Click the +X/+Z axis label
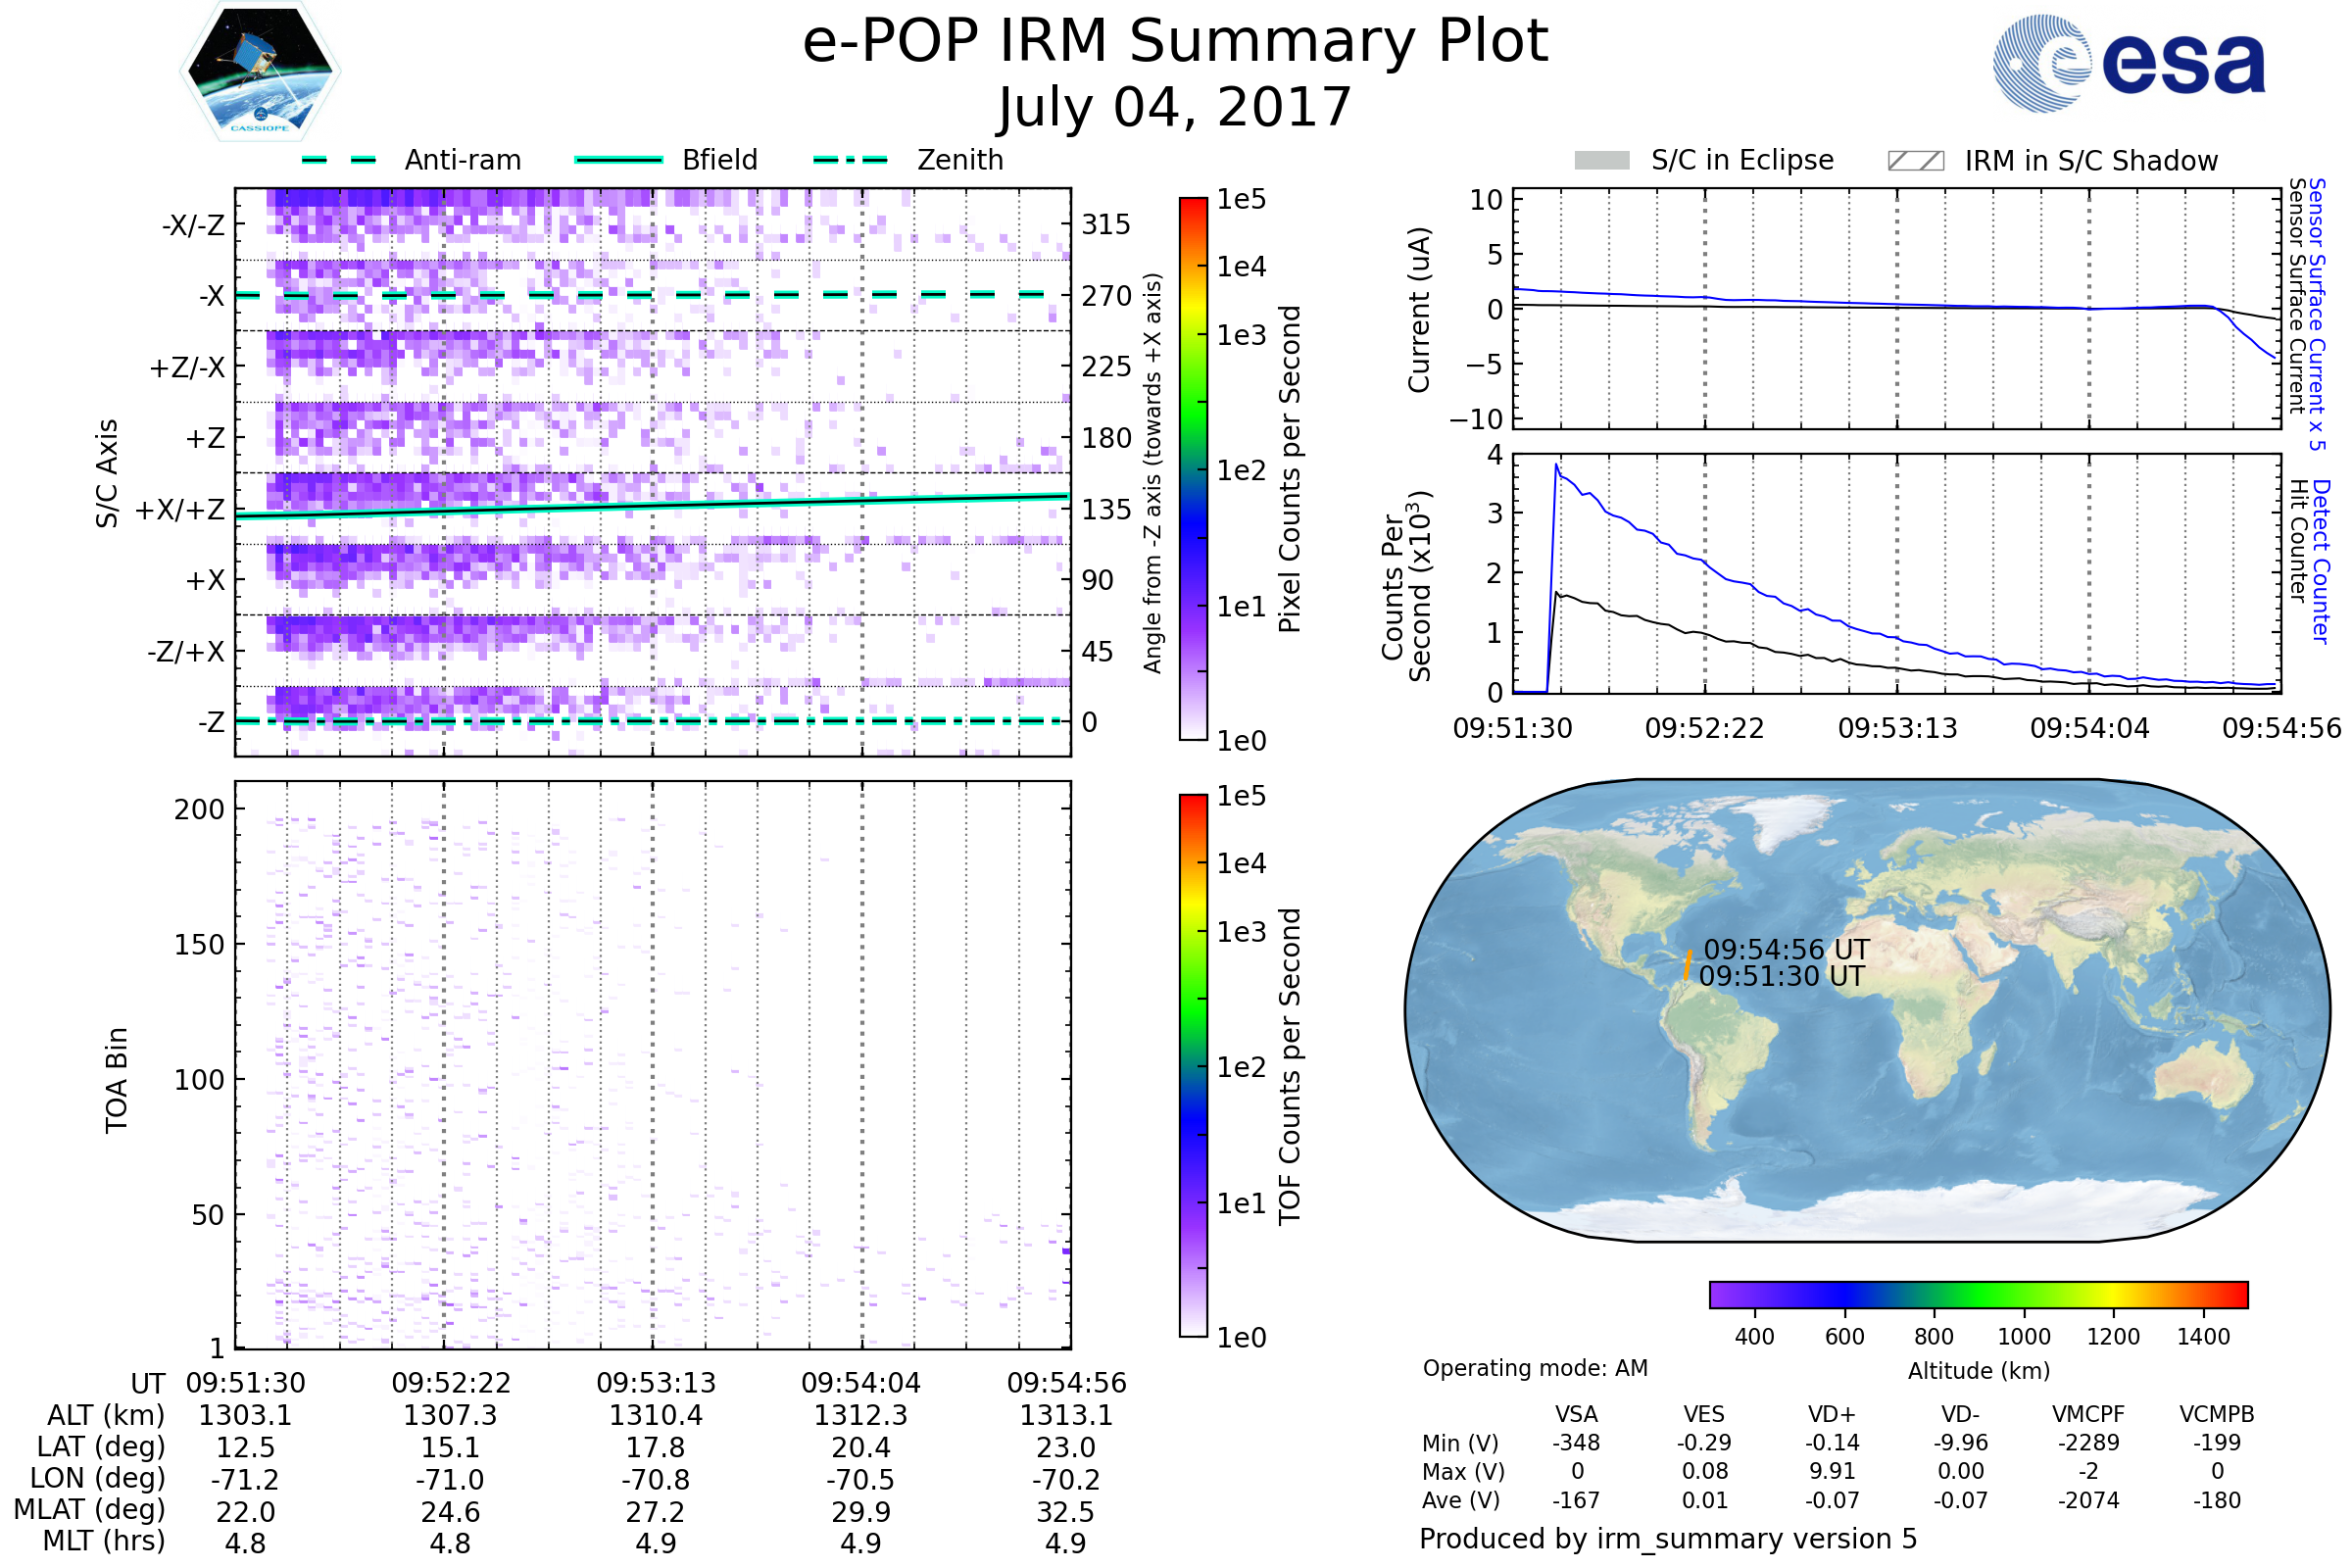 tap(180, 510)
